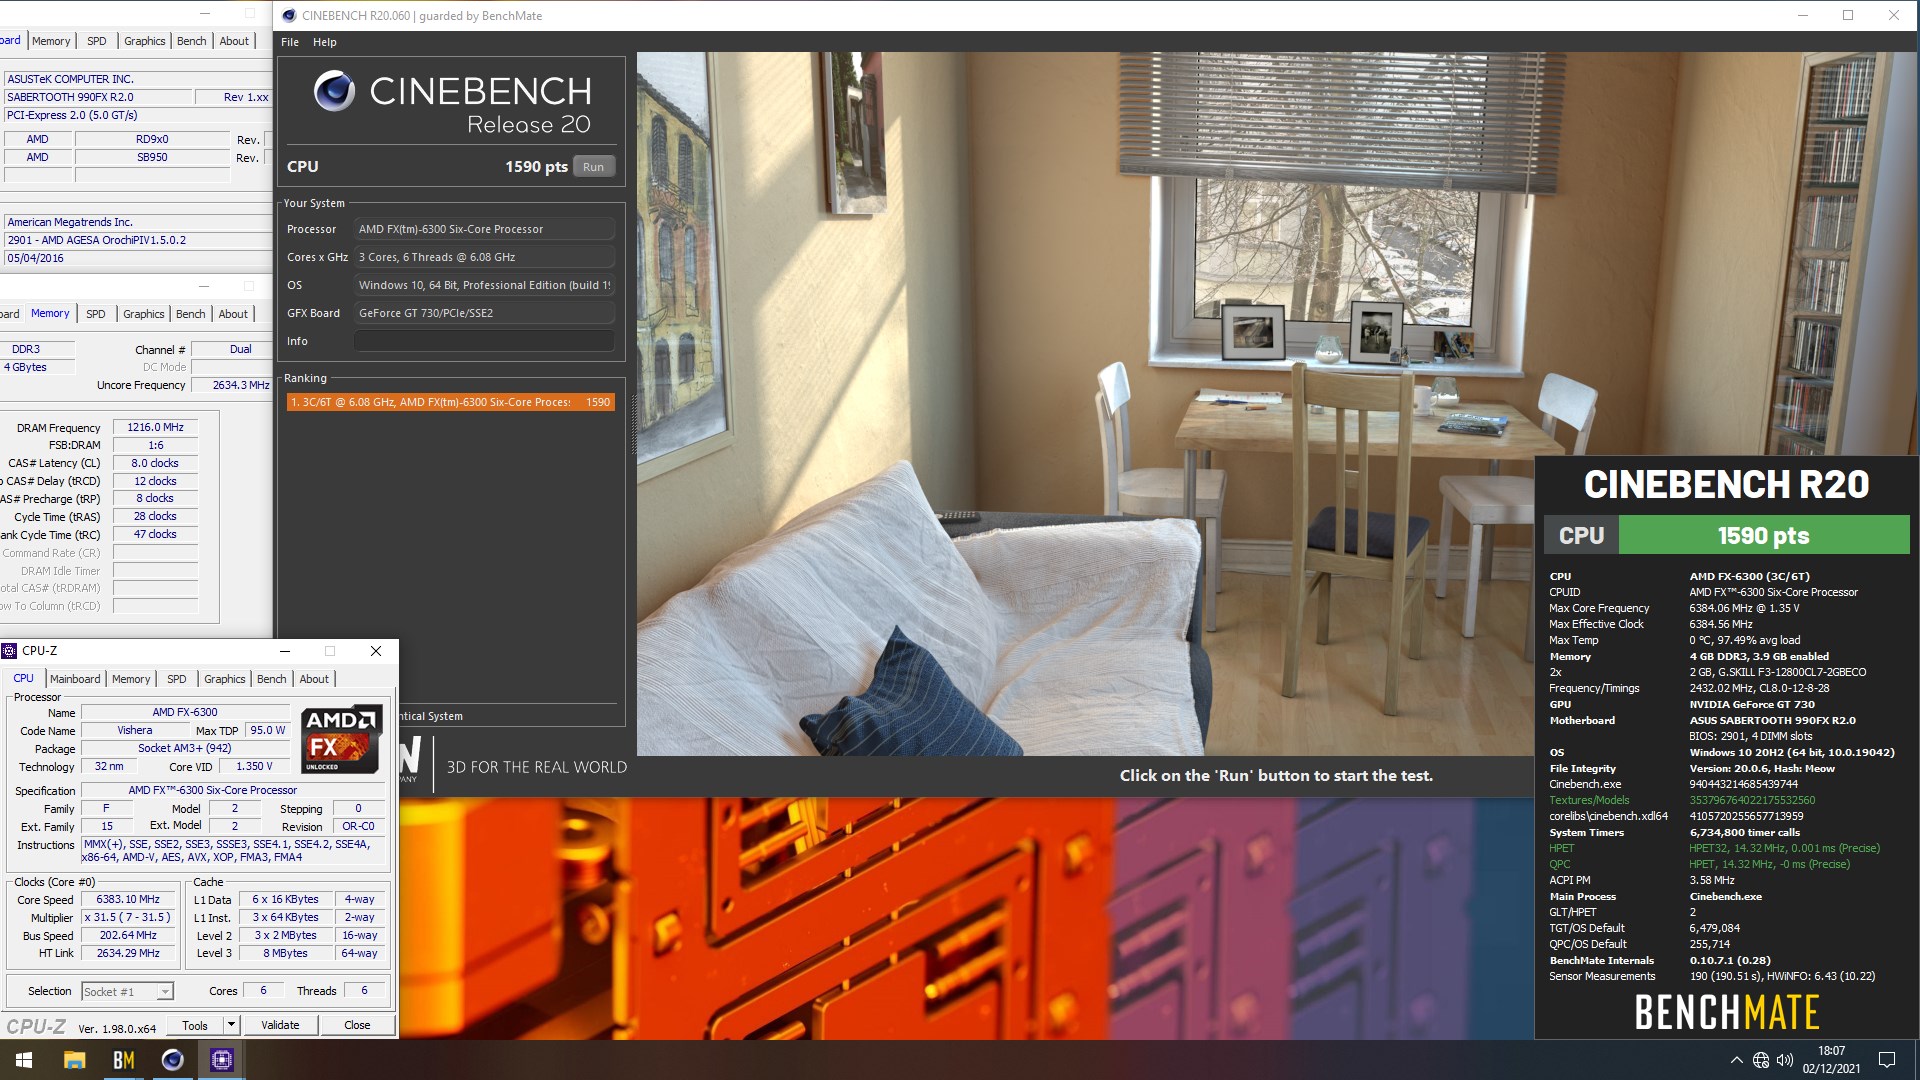Activate the CPU-Z taskbar icon
1920x1080 pixels.
click(221, 1060)
